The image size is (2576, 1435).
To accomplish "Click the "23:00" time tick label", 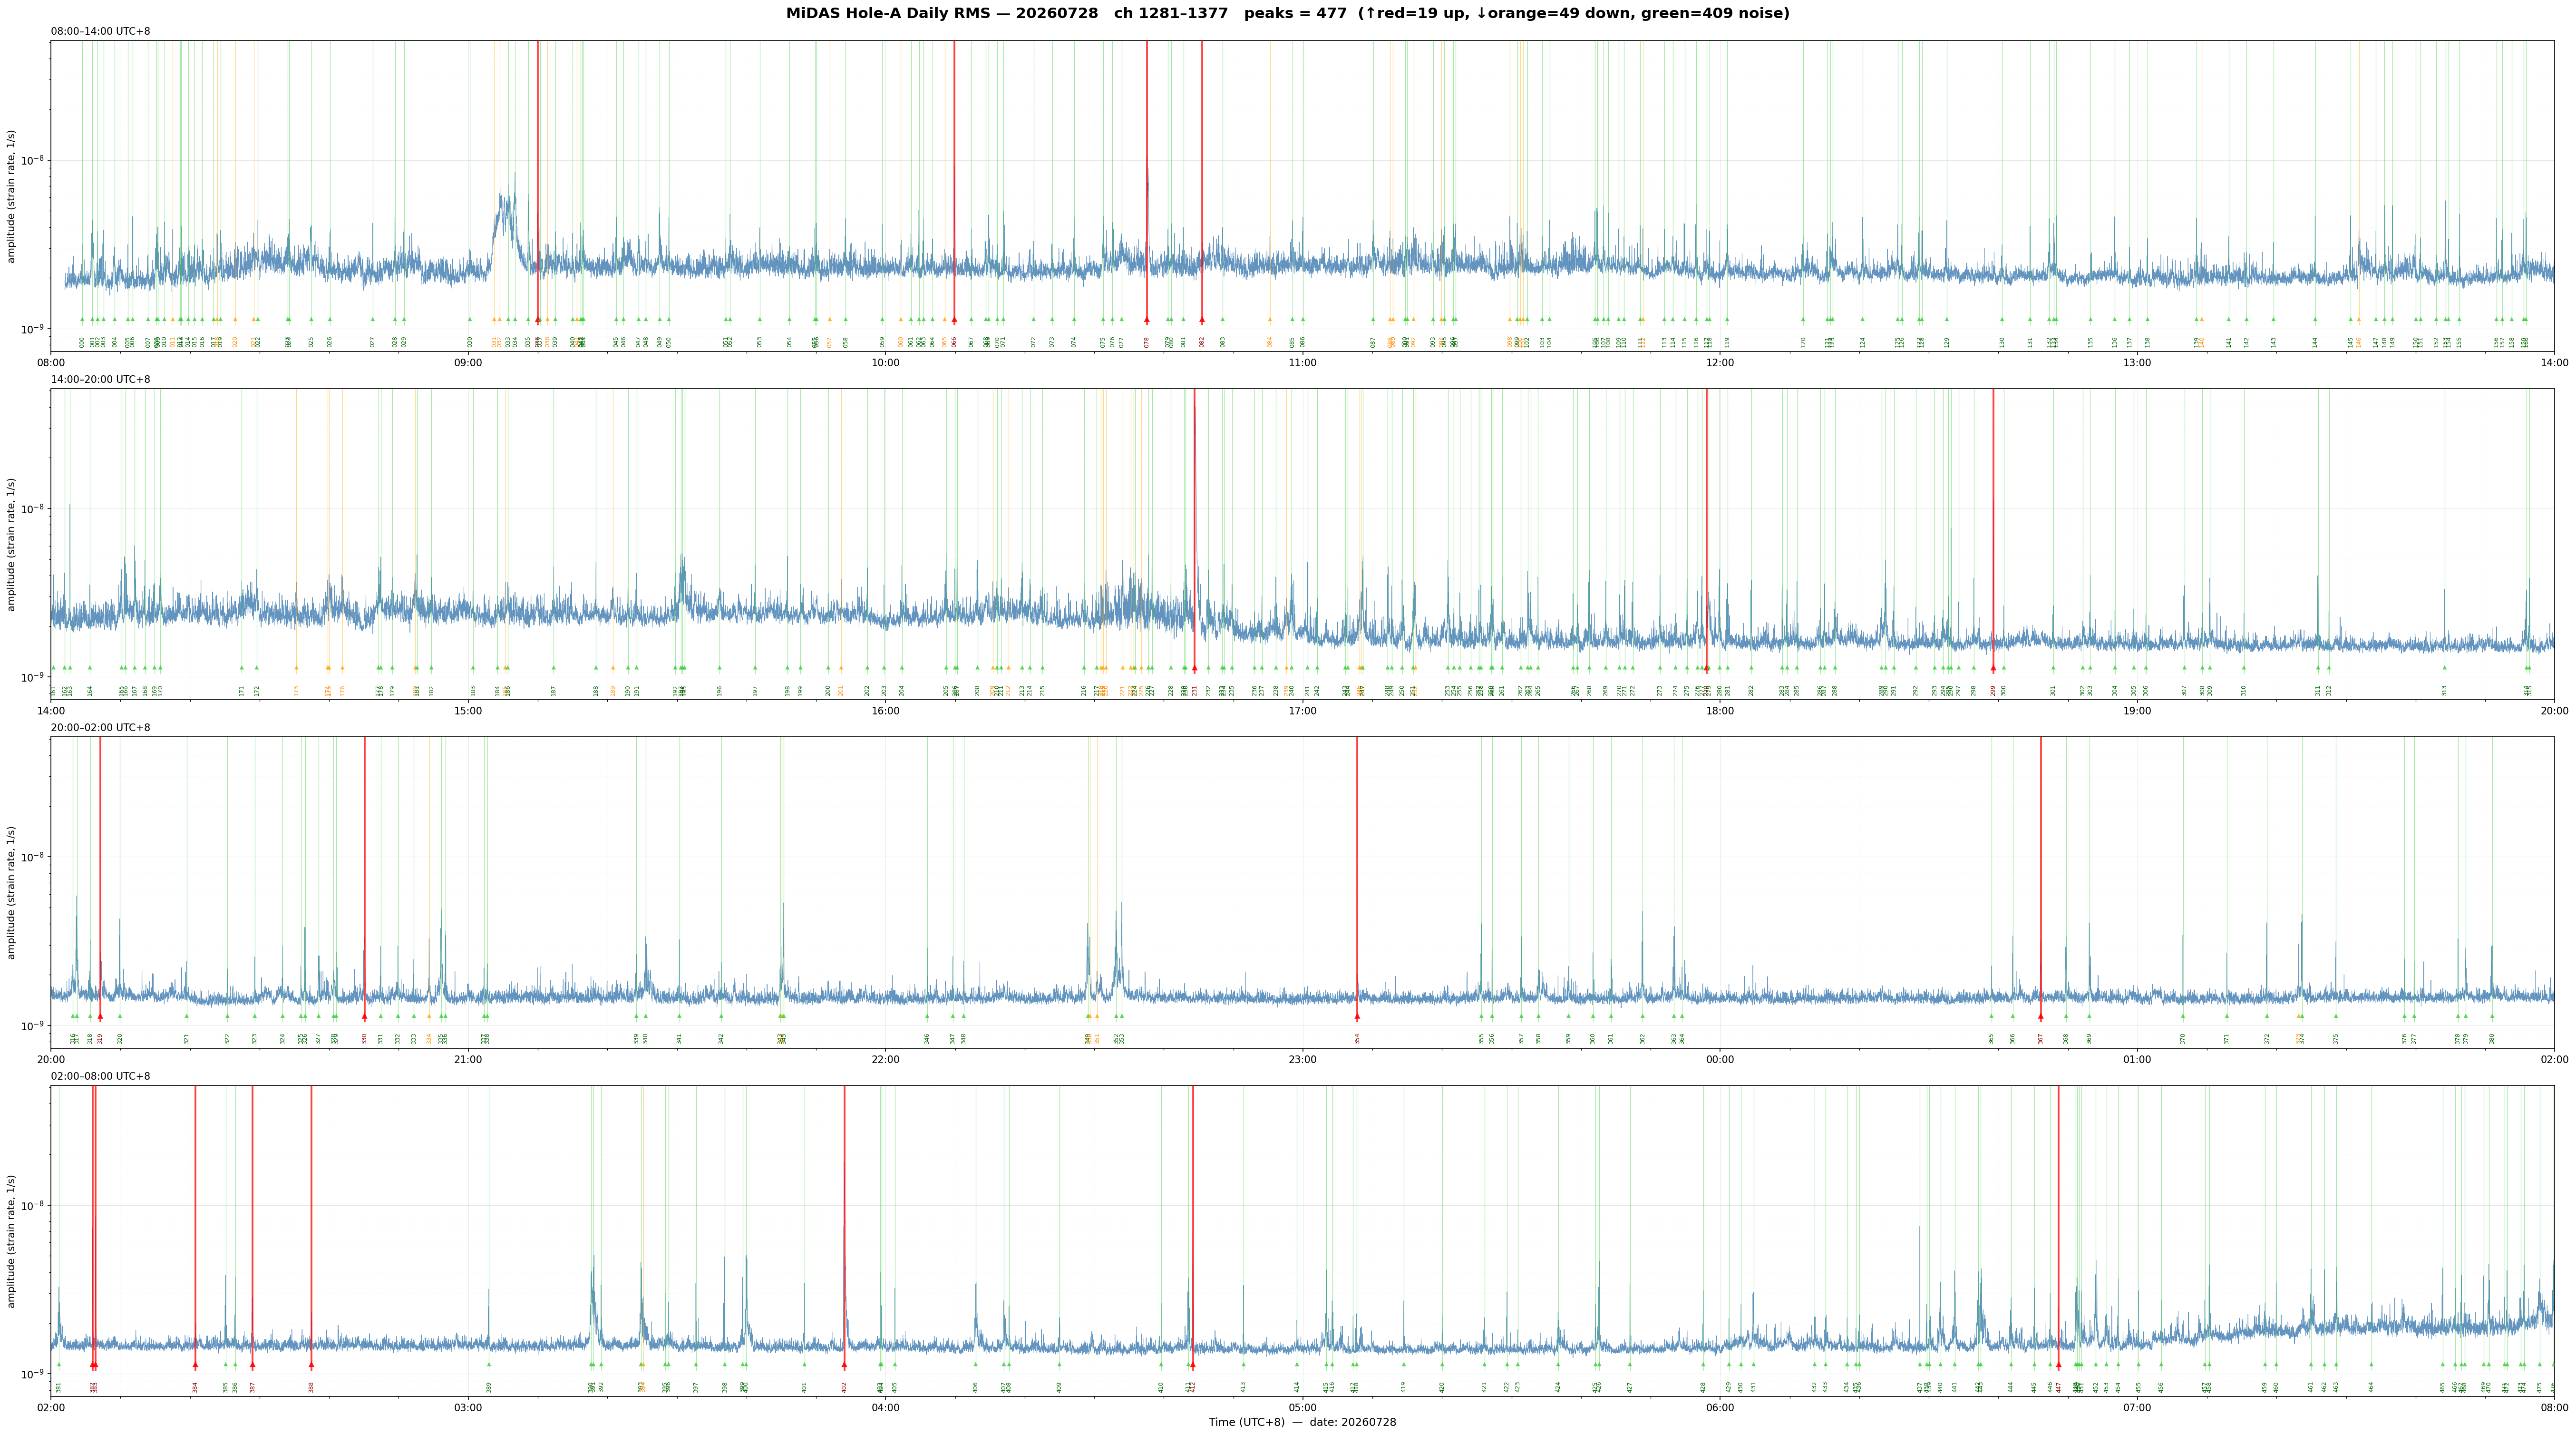I will 1302,1059.
